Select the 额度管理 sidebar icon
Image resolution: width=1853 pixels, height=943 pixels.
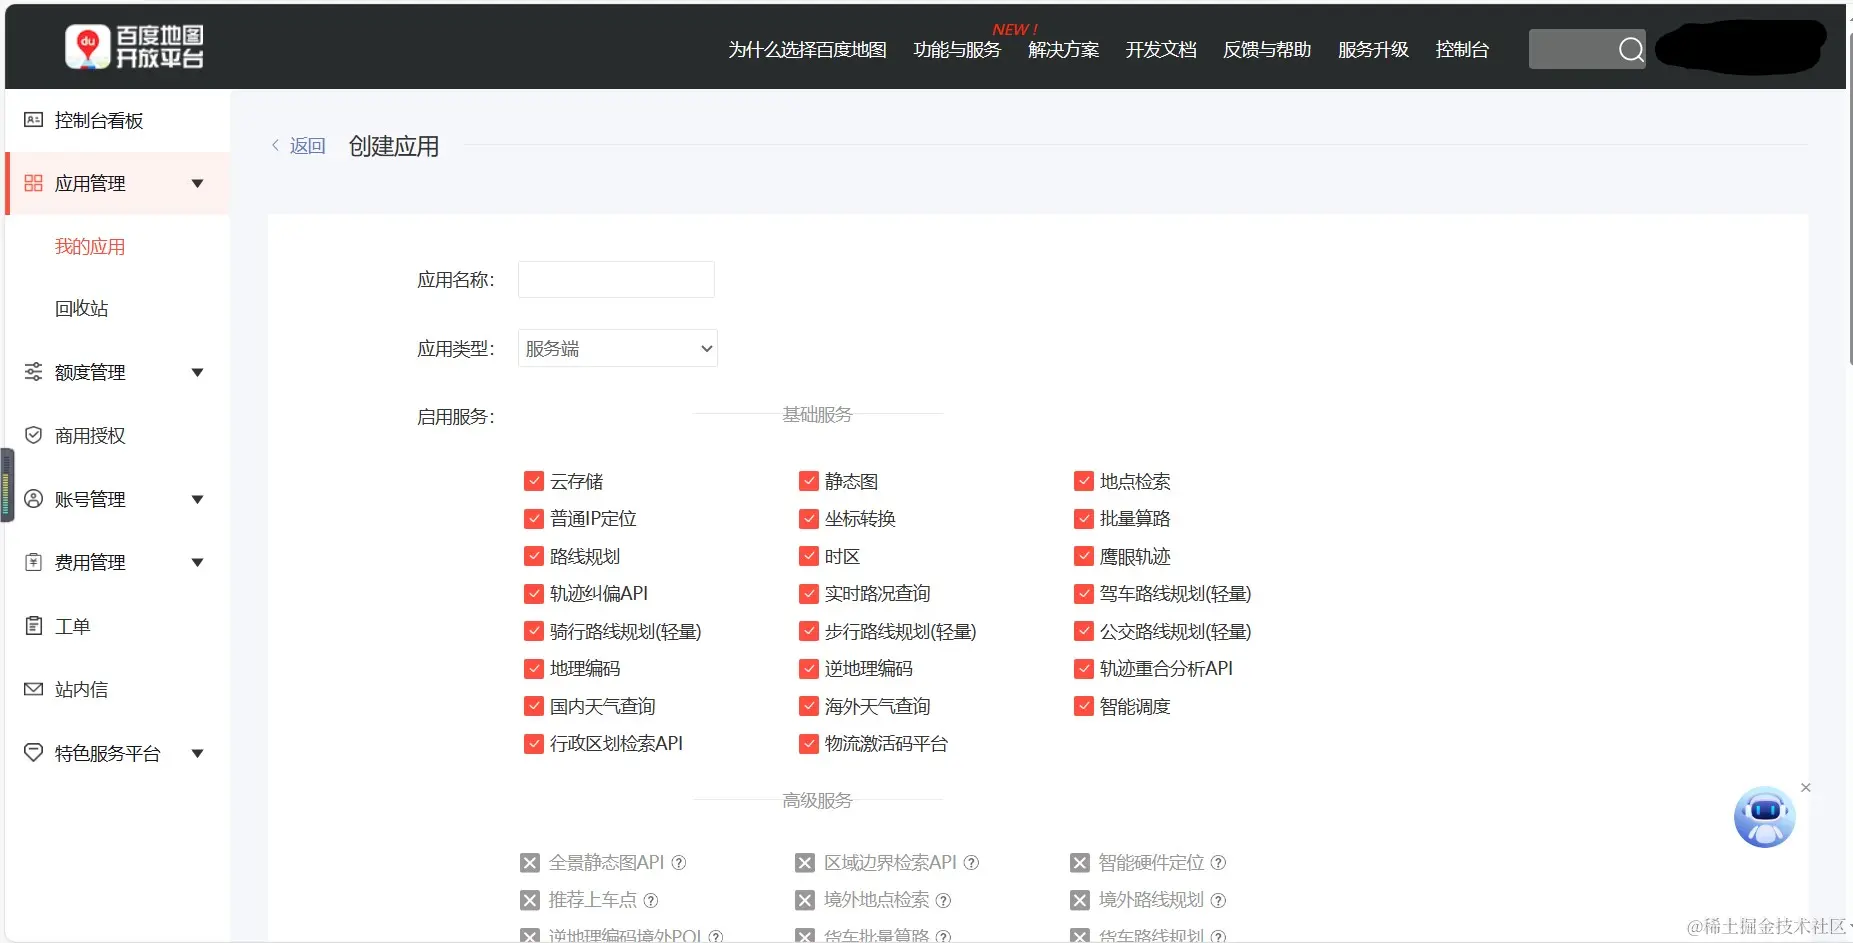click(33, 371)
